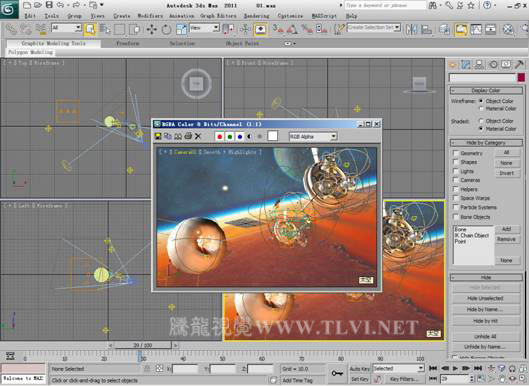
Task: Enable the blue channel in render window
Action: tap(240, 136)
